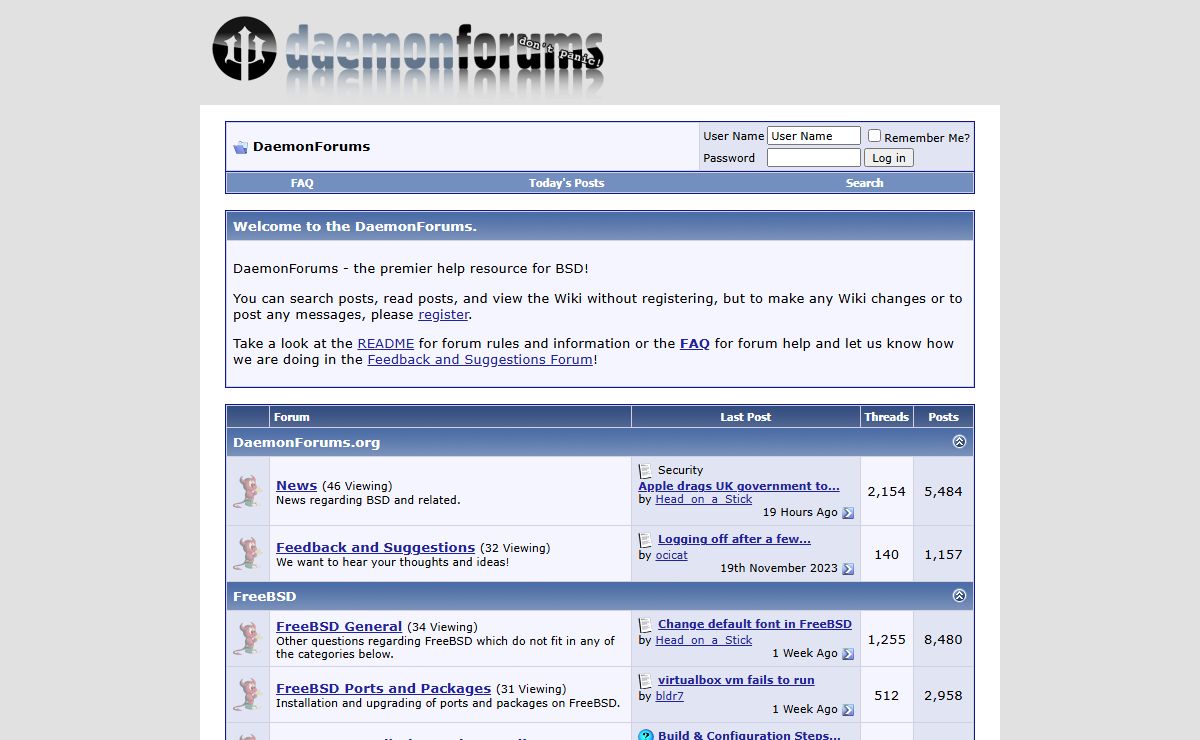Open Build & Configuration Steps thread
Image resolution: width=1200 pixels, height=740 pixels.
[749, 735]
